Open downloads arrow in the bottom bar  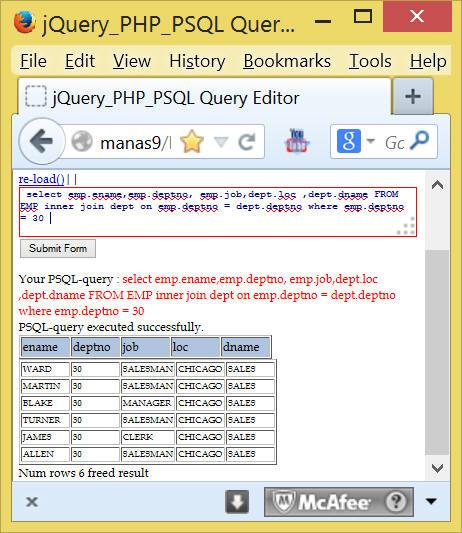[x=237, y=502]
